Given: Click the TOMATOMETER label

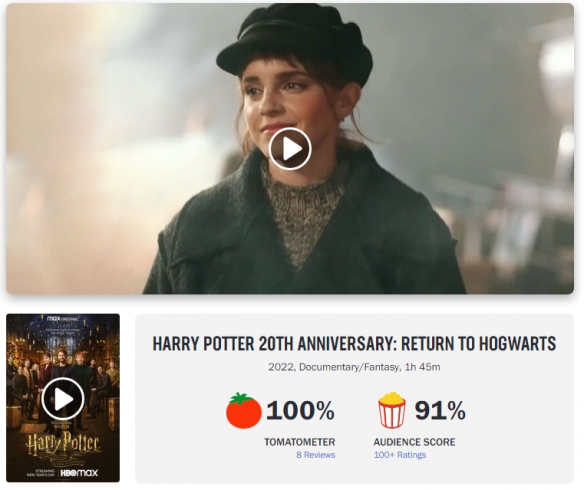Looking at the screenshot, I should click(300, 442).
